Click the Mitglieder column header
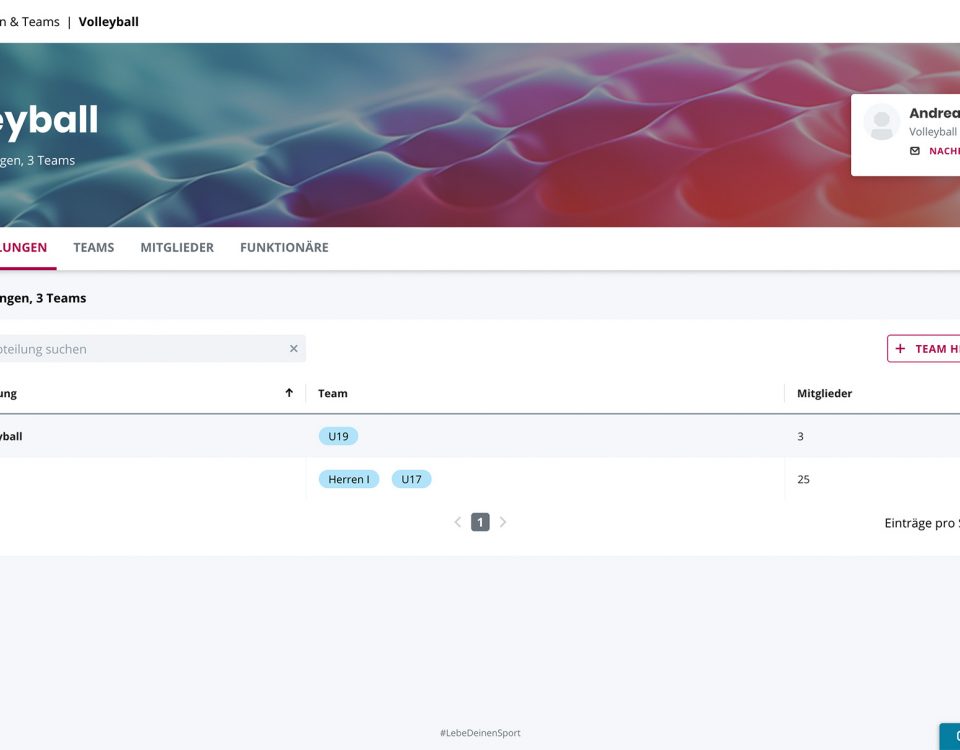960x750 pixels. (x=824, y=393)
